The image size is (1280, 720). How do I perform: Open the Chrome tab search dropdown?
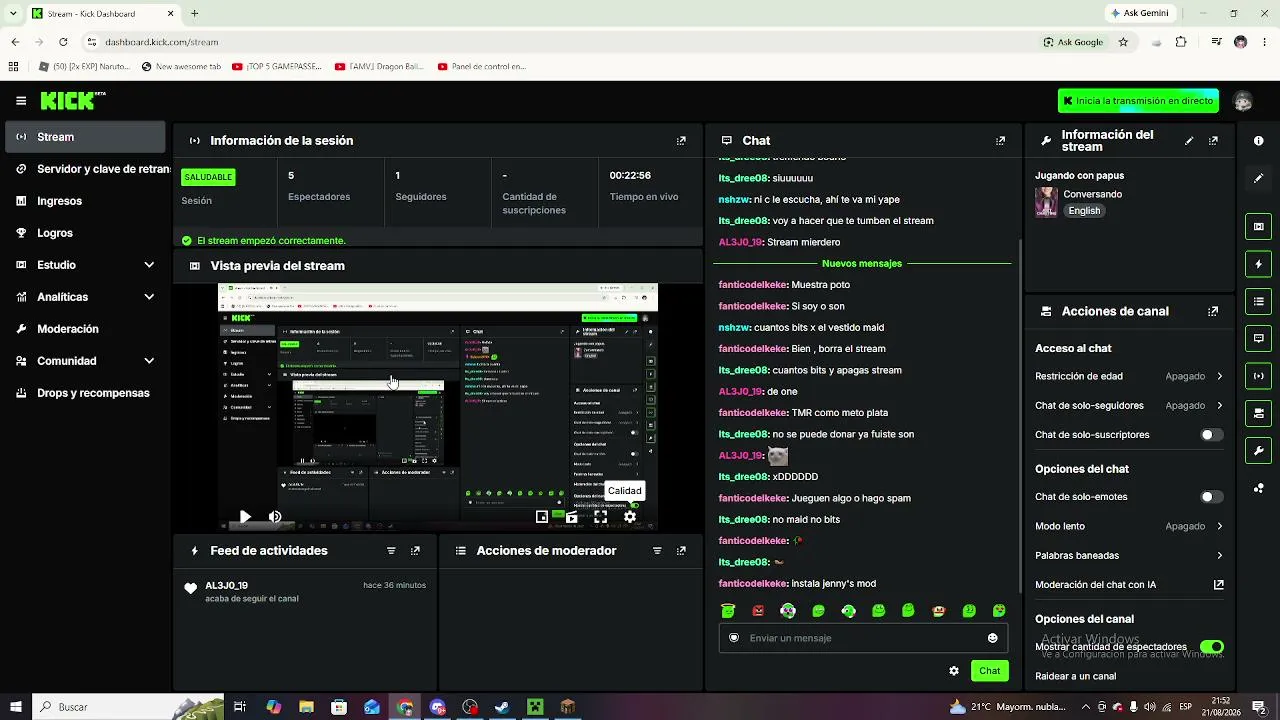(13, 13)
